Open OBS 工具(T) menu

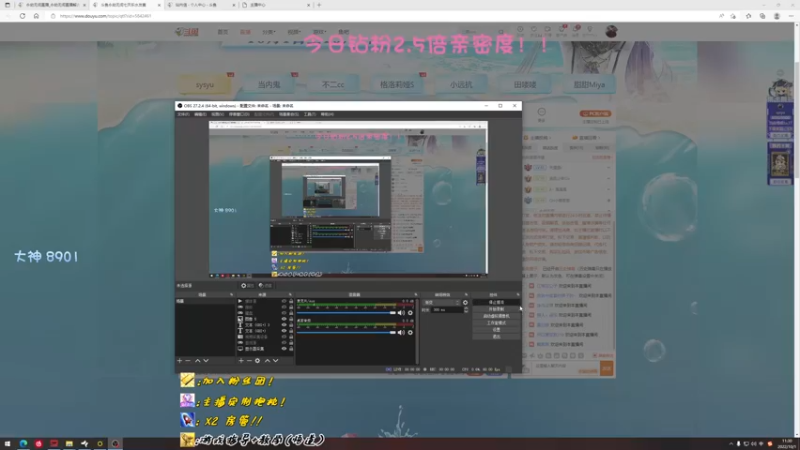(x=310, y=114)
